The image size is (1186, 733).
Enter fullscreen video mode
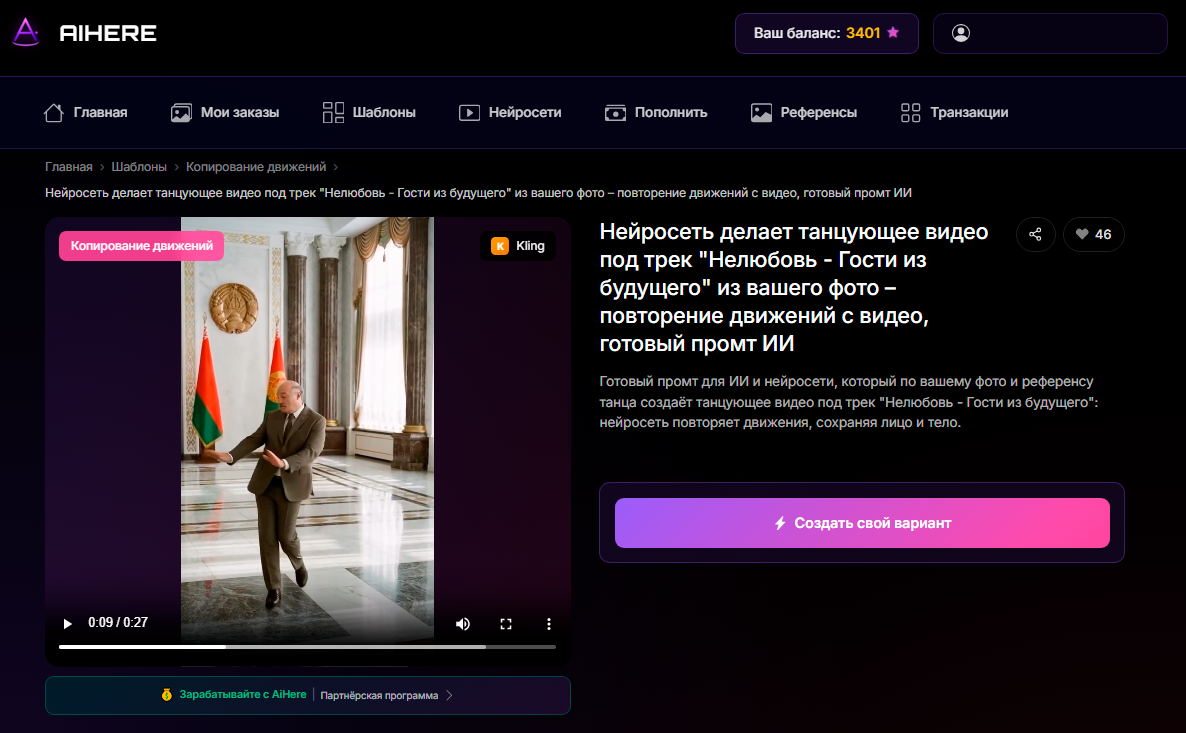(x=506, y=623)
